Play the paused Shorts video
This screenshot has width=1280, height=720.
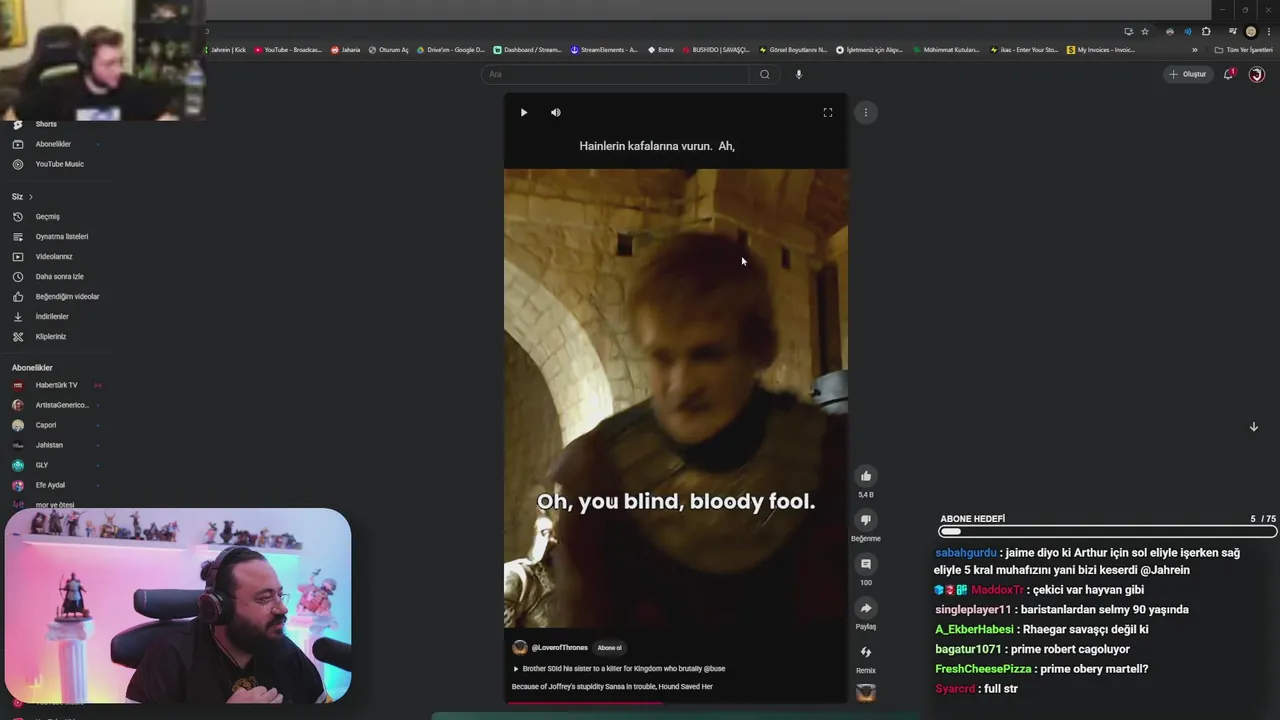pyautogui.click(x=523, y=113)
